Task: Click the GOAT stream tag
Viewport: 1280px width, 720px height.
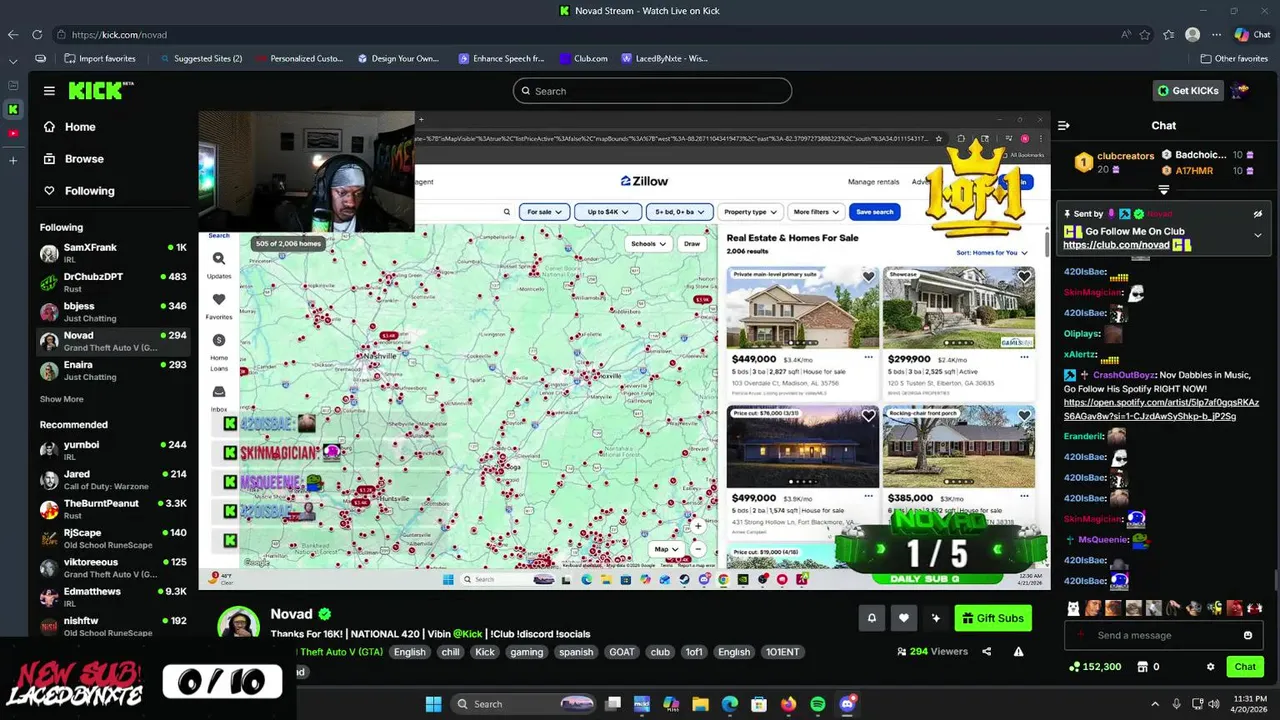Action: pos(622,652)
